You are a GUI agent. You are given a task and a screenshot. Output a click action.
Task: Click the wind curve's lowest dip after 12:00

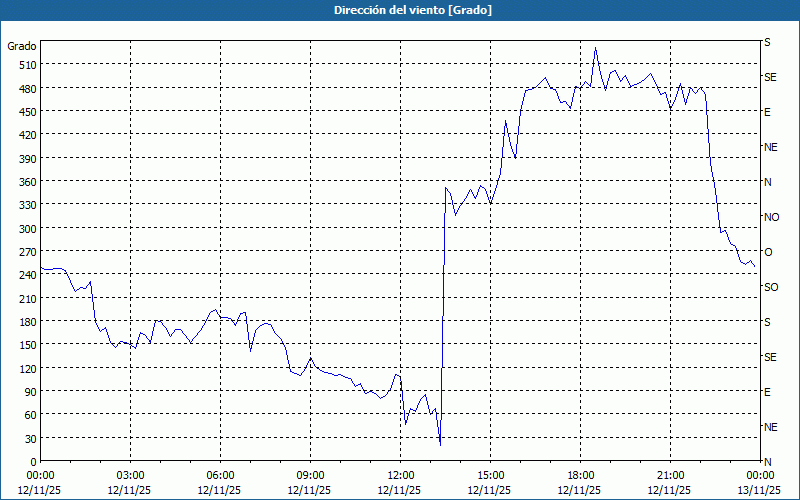click(x=440, y=445)
